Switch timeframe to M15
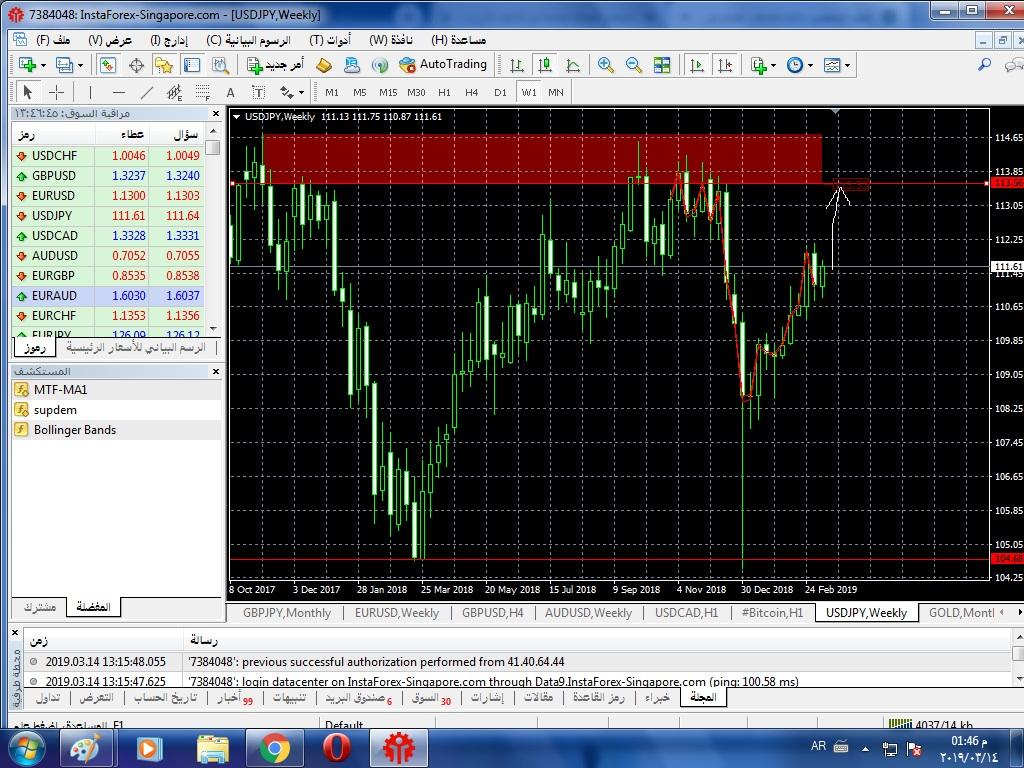Viewport: 1024px width, 768px height. pyautogui.click(x=388, y=92)
